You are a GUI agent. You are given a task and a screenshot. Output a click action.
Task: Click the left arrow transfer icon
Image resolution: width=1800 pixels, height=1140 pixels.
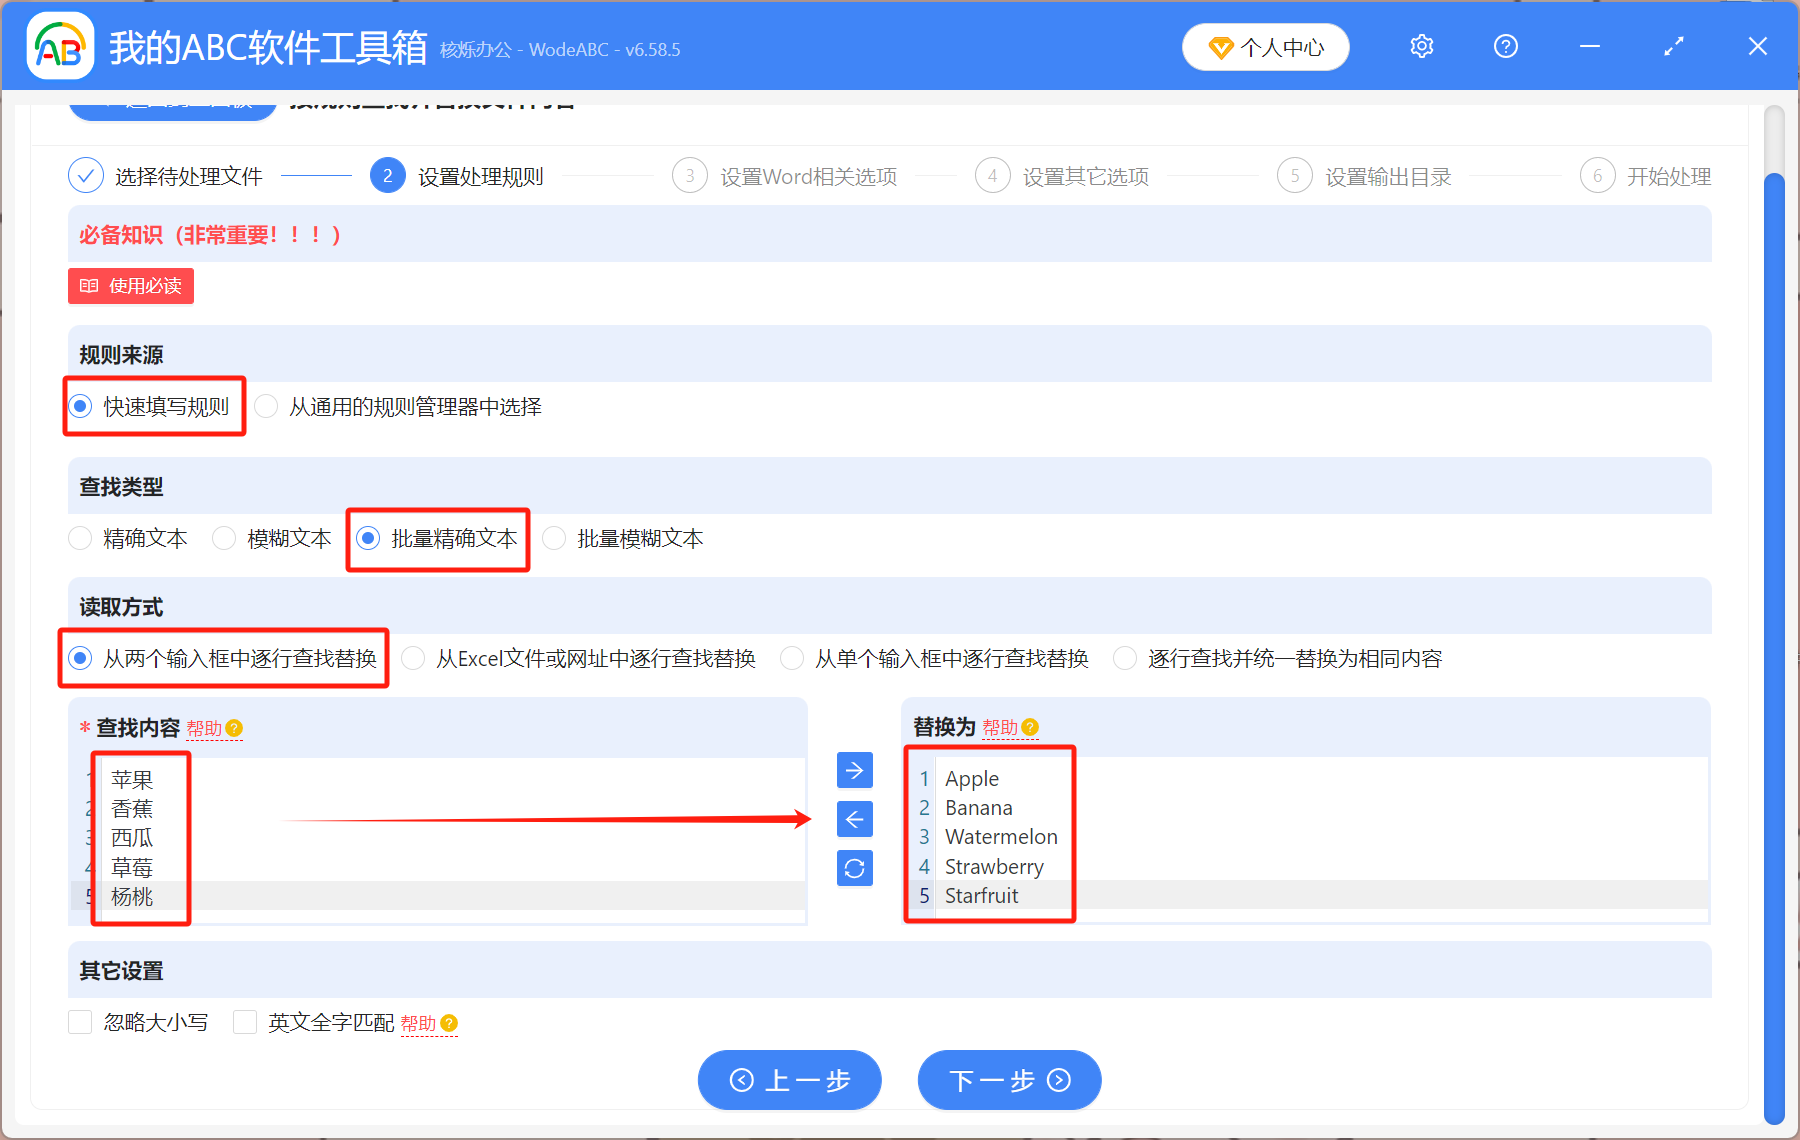coord(854,819)
